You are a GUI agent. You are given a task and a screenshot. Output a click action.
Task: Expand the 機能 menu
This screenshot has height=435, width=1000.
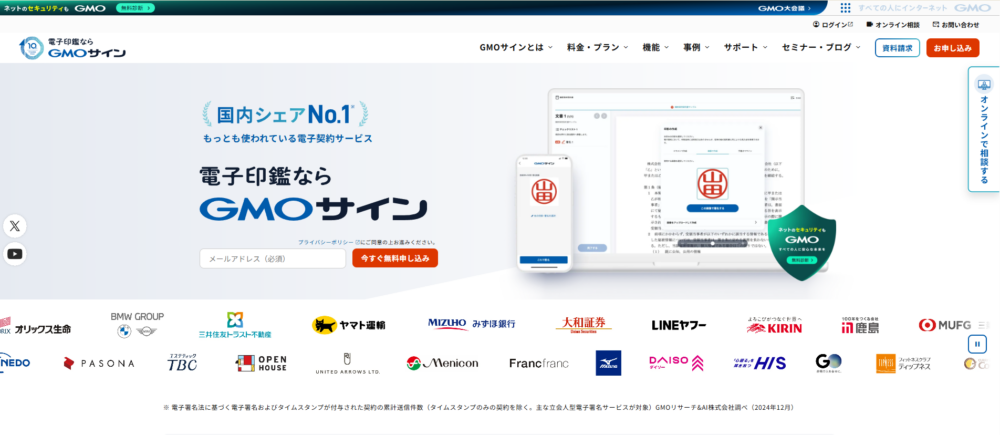pos(656,47)
